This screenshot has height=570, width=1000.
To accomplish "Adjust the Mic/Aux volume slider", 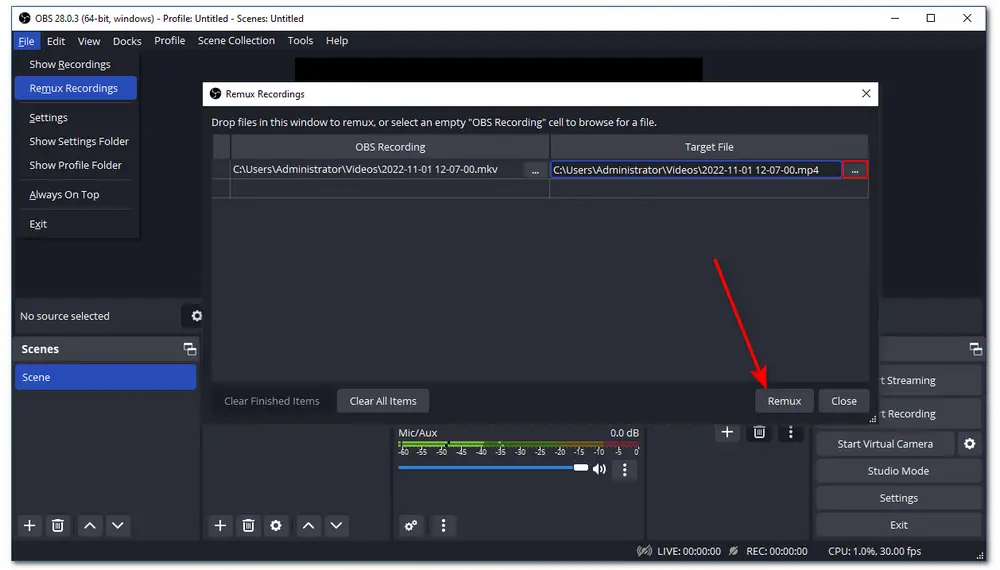I will (x=492, y=467).
